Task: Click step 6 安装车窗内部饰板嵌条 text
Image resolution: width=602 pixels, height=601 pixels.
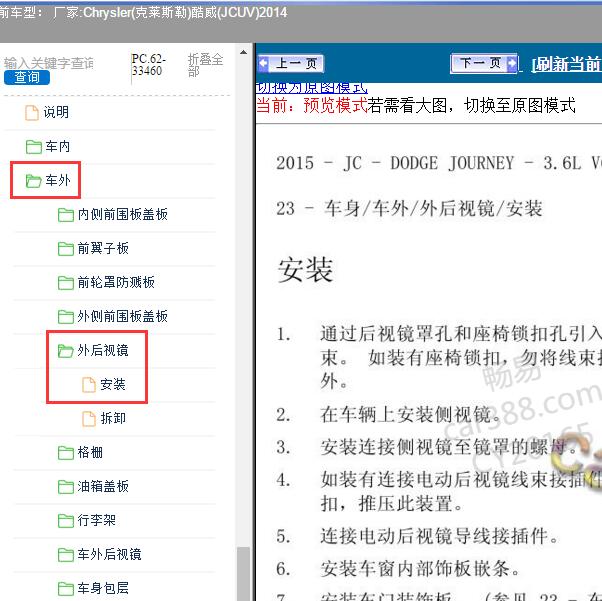Action: tap(420, 569)
